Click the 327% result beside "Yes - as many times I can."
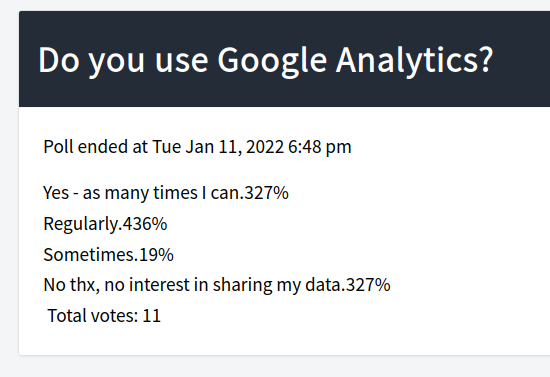The height and width of the screenshot is (377, 550). pyautogui.click(x=267, y=193)
